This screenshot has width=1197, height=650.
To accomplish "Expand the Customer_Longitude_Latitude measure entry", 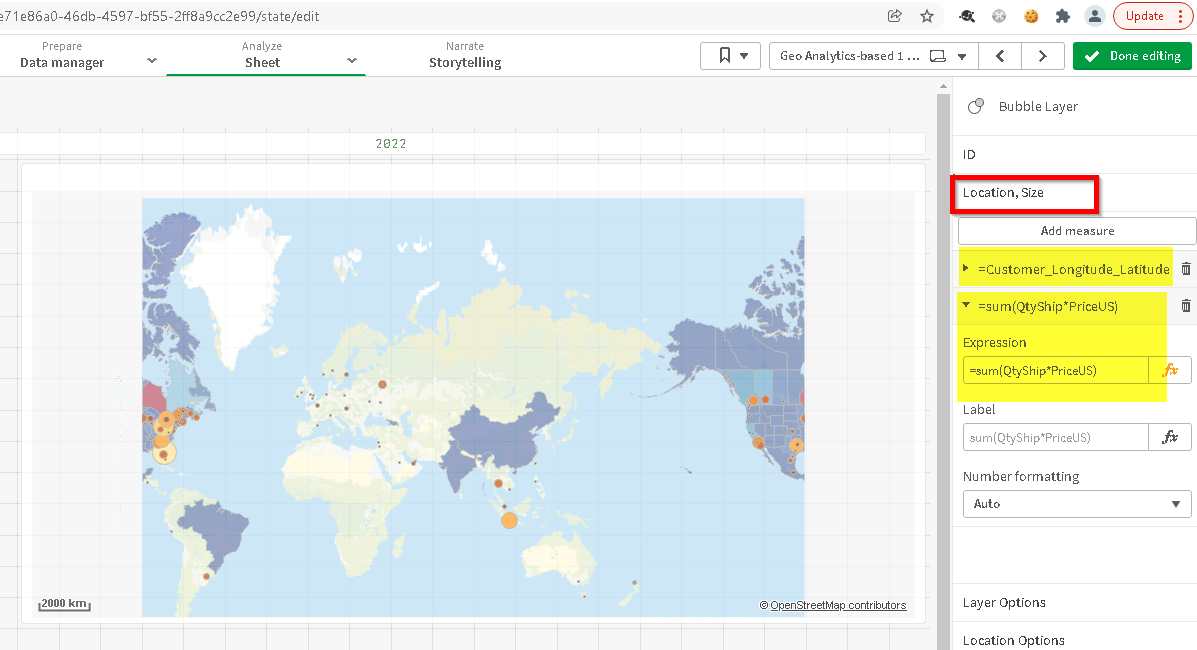I will click(x=965, y=268).
